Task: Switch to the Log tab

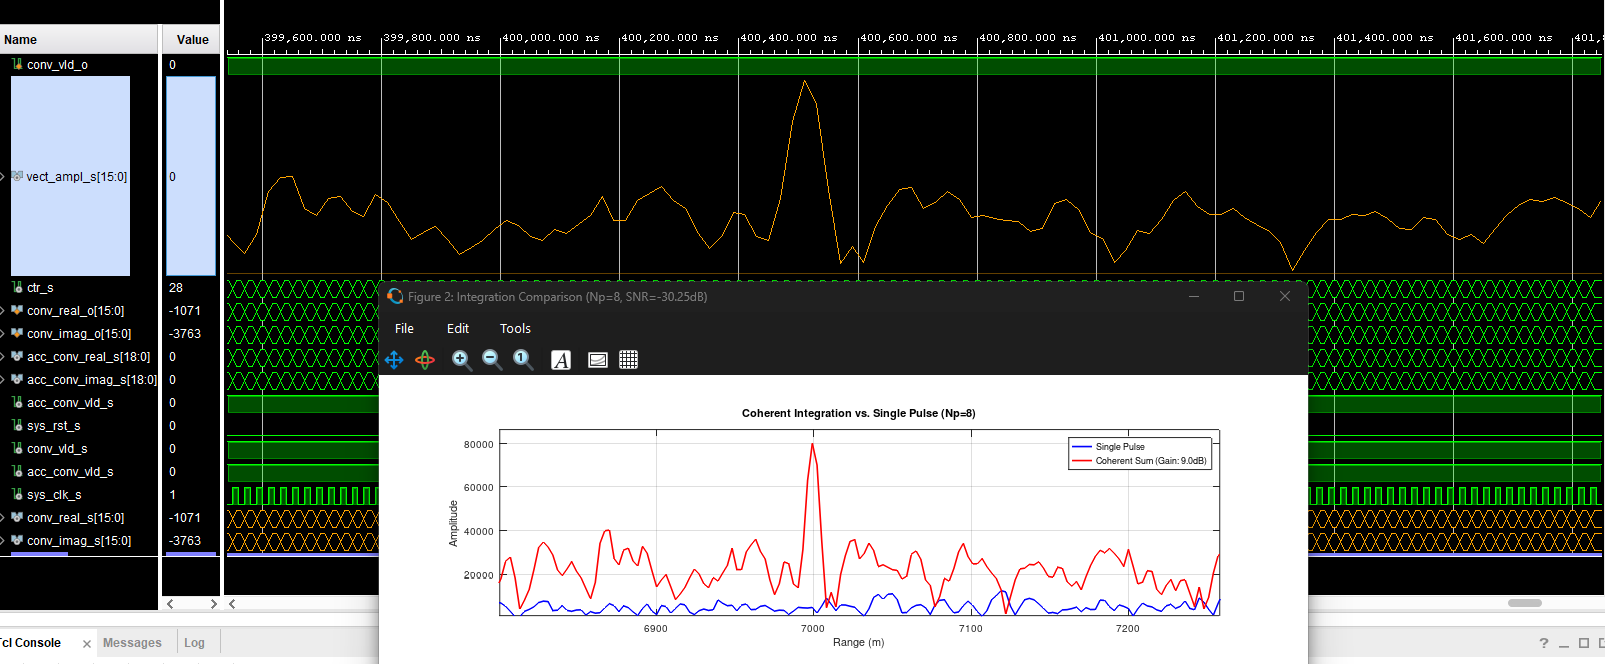Action: coord(194,643)
